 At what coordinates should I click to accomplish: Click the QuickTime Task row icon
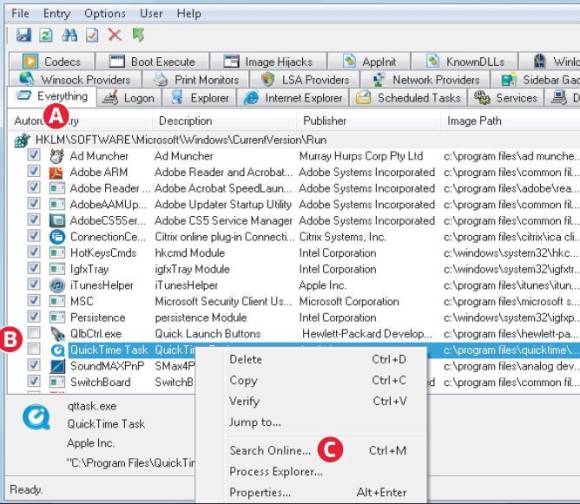(x=58, y=350)
